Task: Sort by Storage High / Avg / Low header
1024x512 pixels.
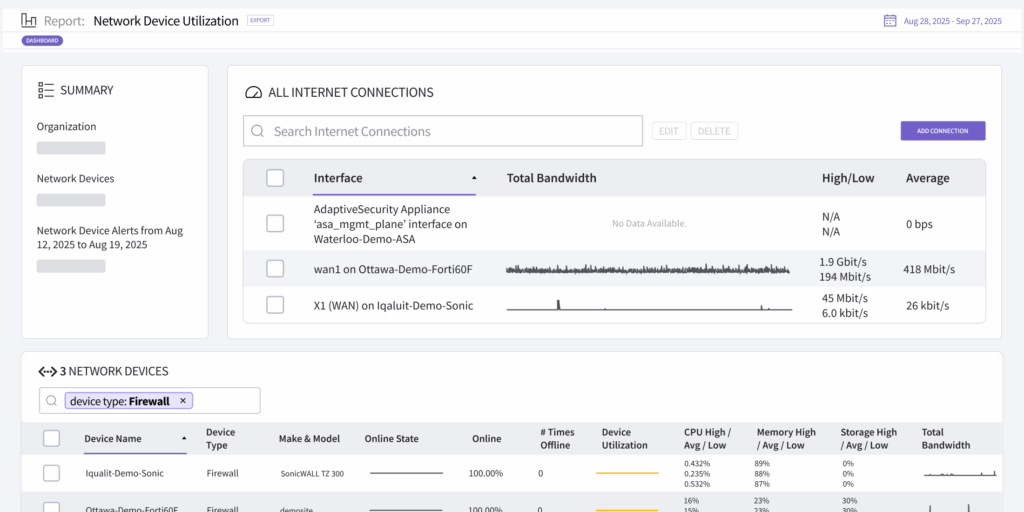Action: click(869, 438)
